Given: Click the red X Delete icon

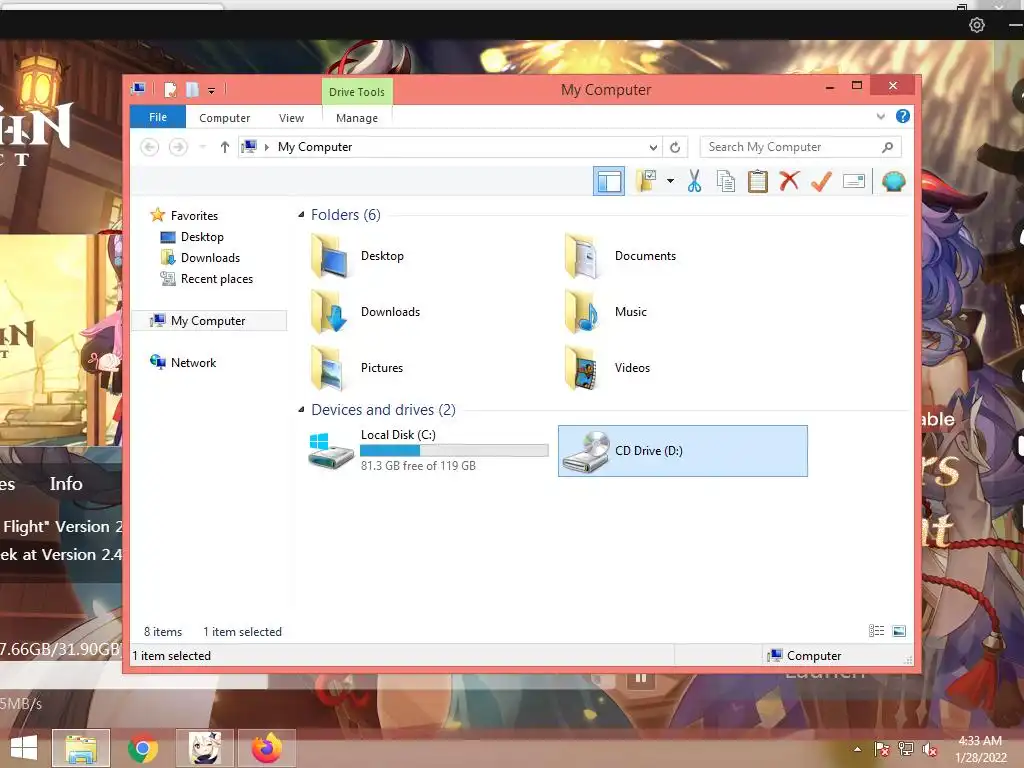Looking at the screenshot, I should pyautogui.click(x=789, y=180).
